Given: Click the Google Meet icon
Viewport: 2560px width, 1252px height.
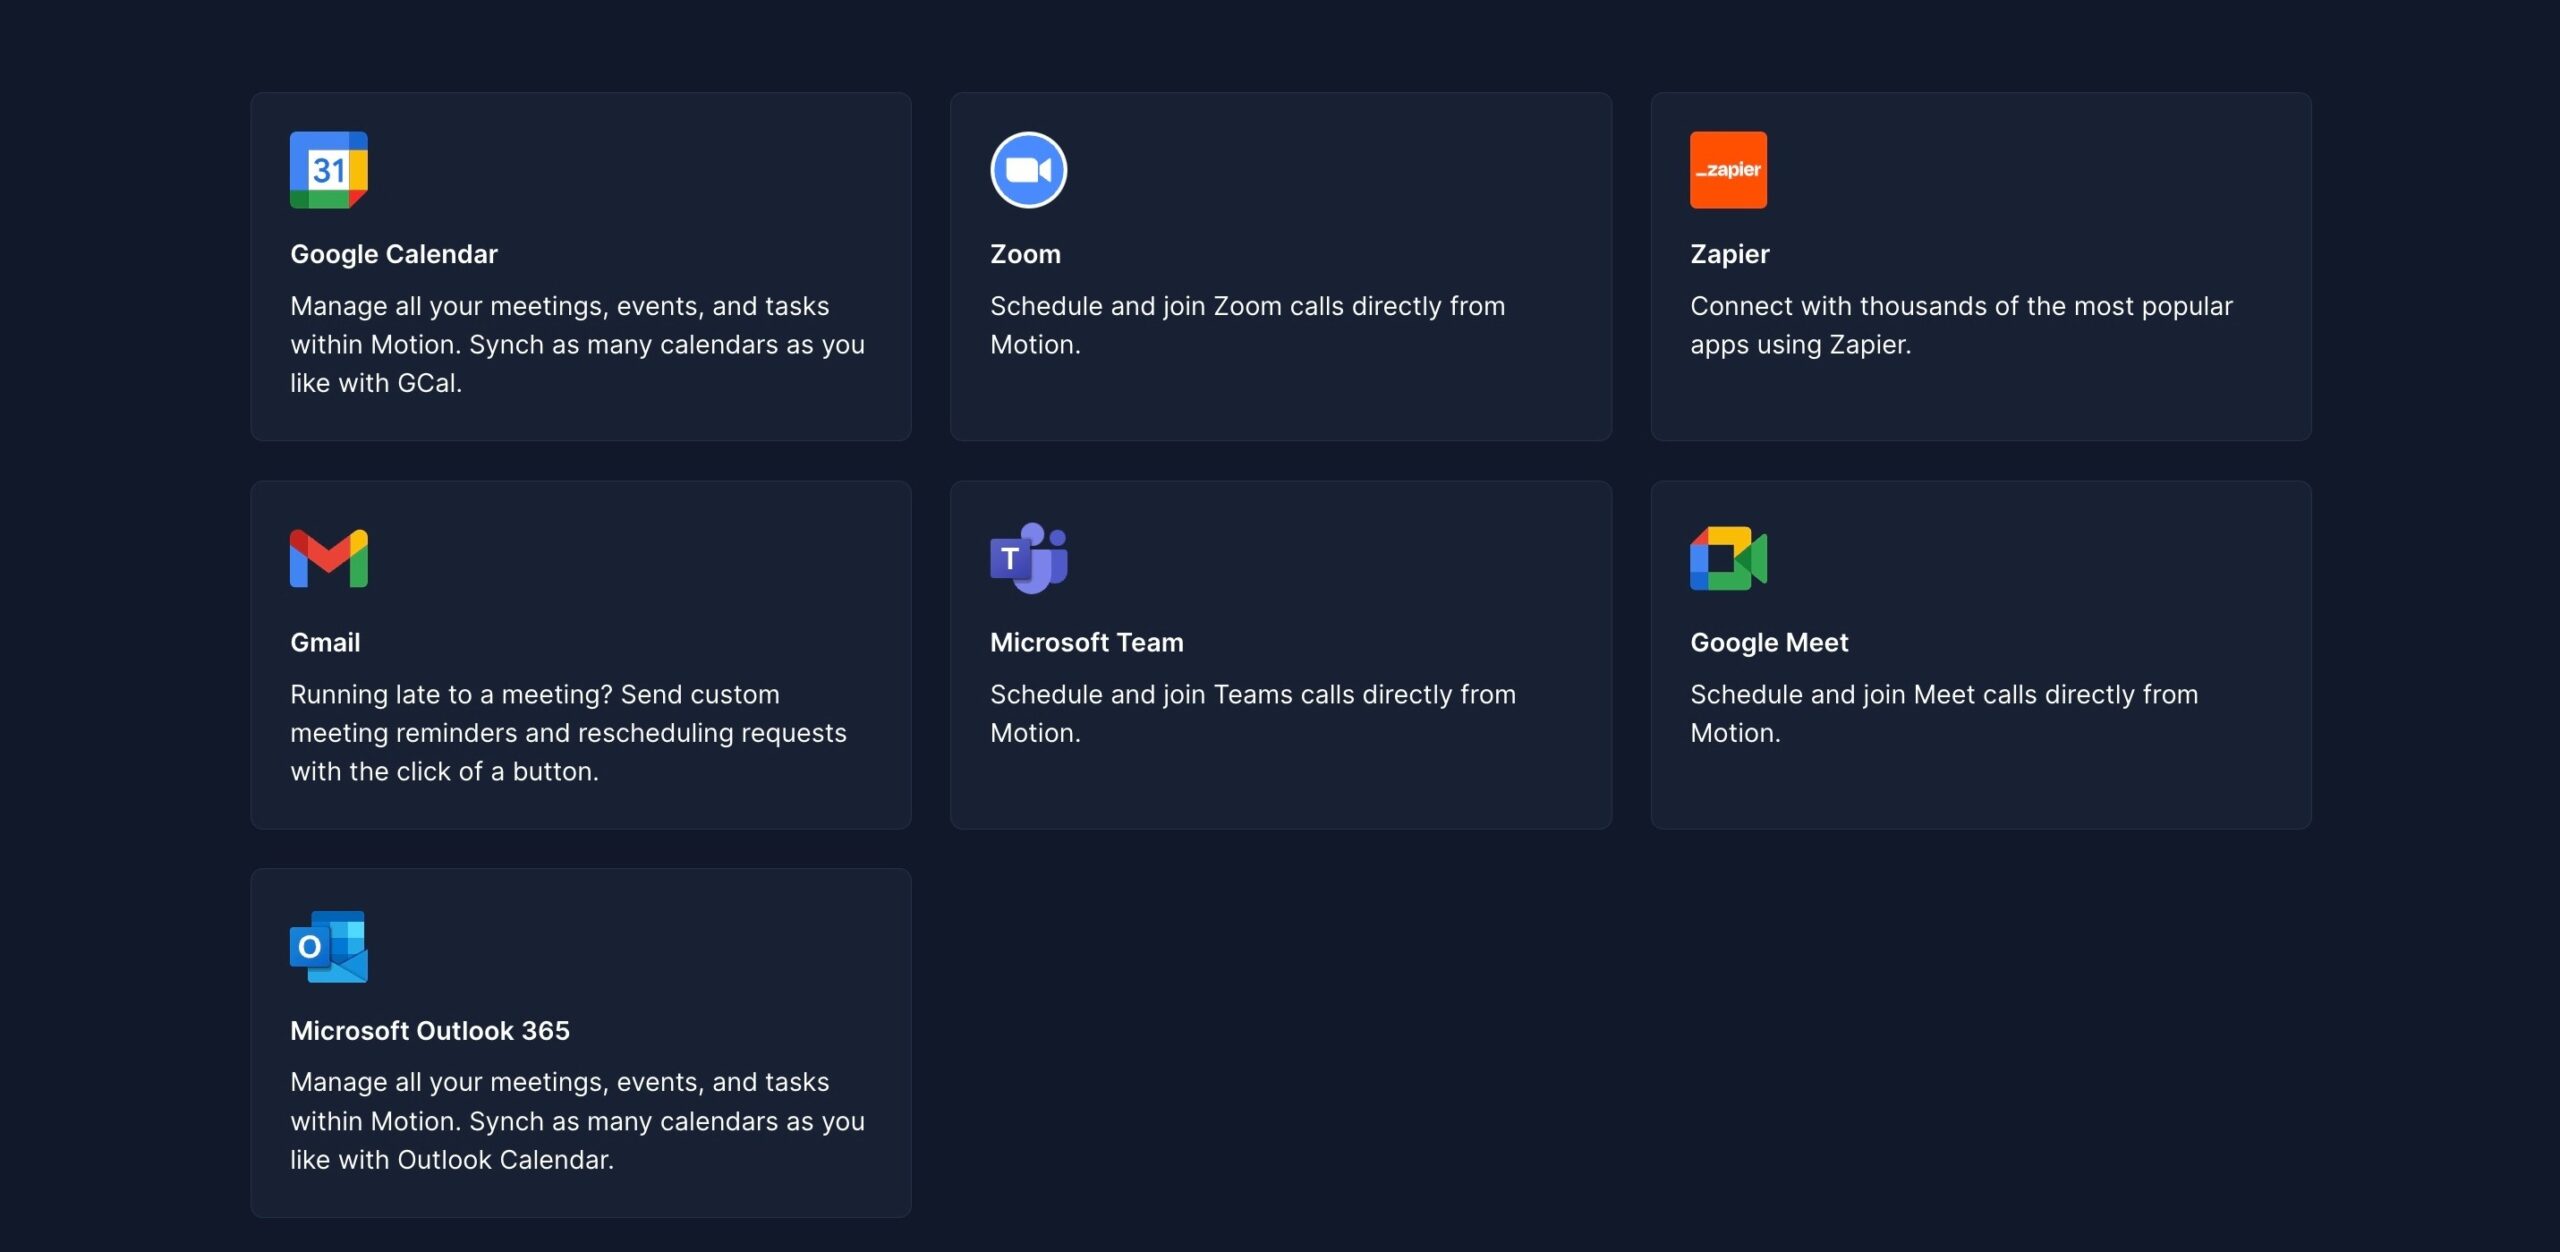Looking at the screenshot, I should [1728, 558].
